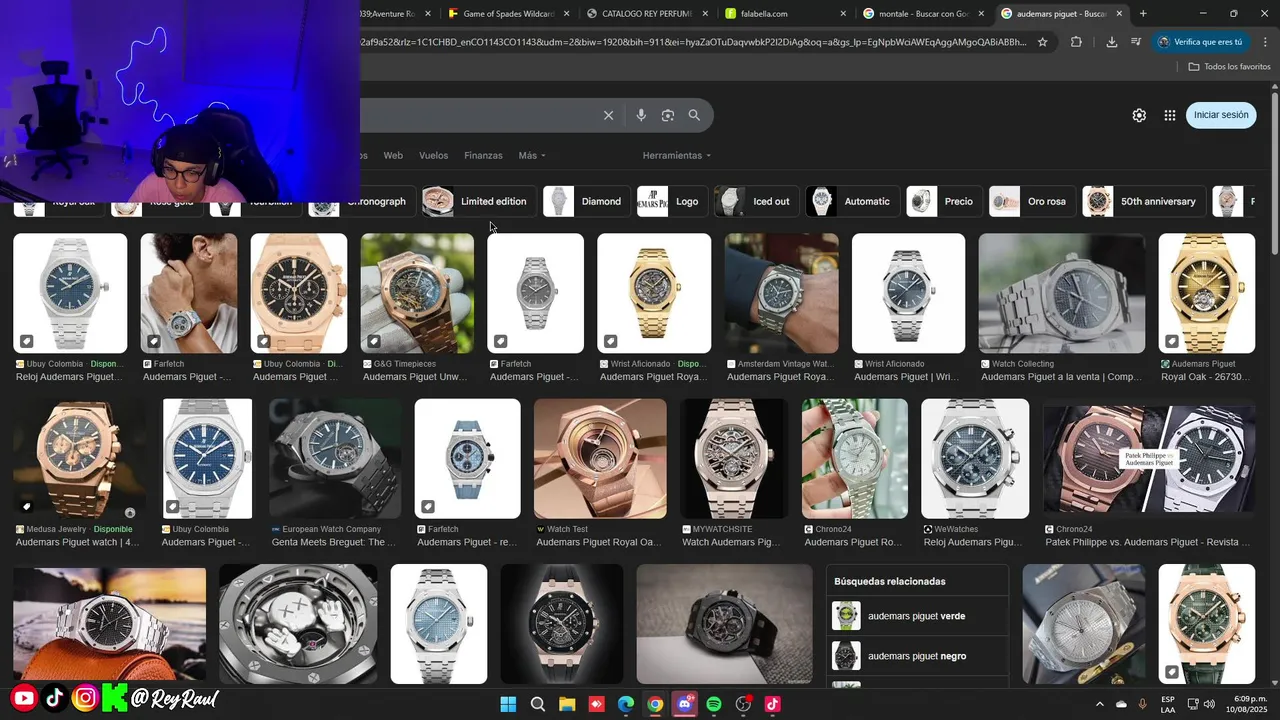Switch to the Finanzas tab
The height and width of the screenshot is (720, 1280).
click(x=483, y=155)
